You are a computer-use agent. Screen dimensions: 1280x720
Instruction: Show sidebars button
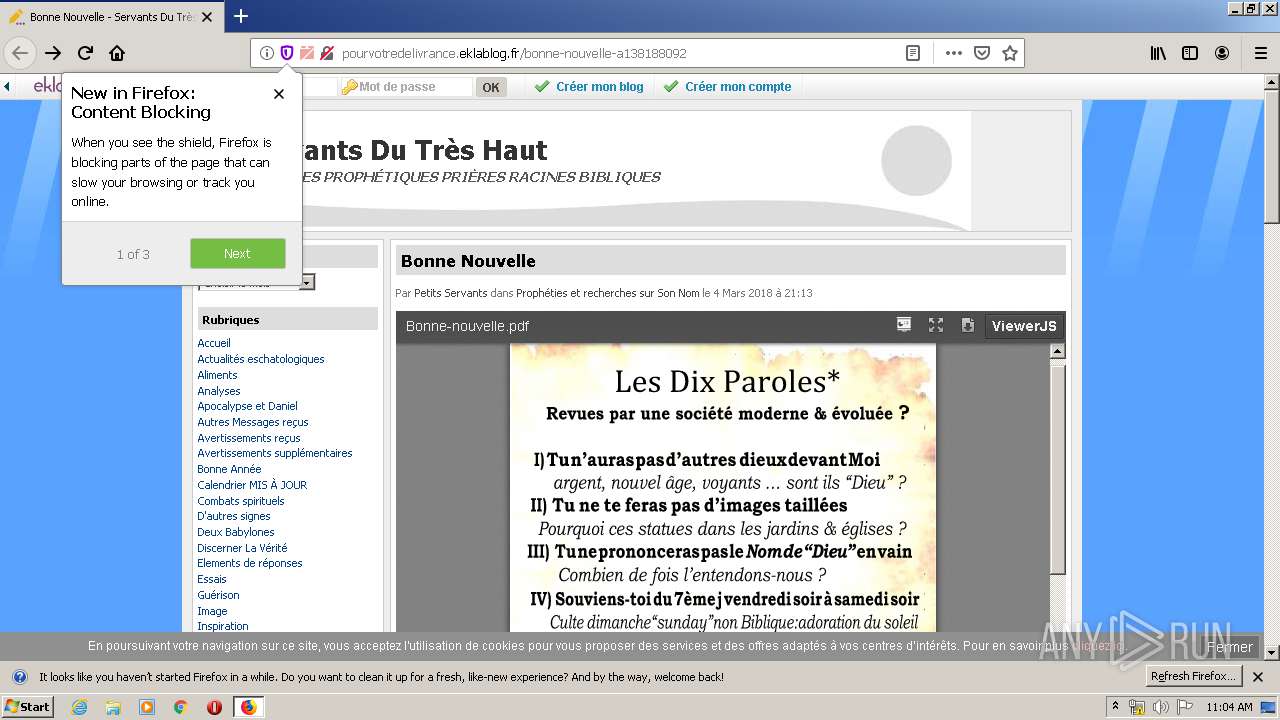click(1190, 53)
